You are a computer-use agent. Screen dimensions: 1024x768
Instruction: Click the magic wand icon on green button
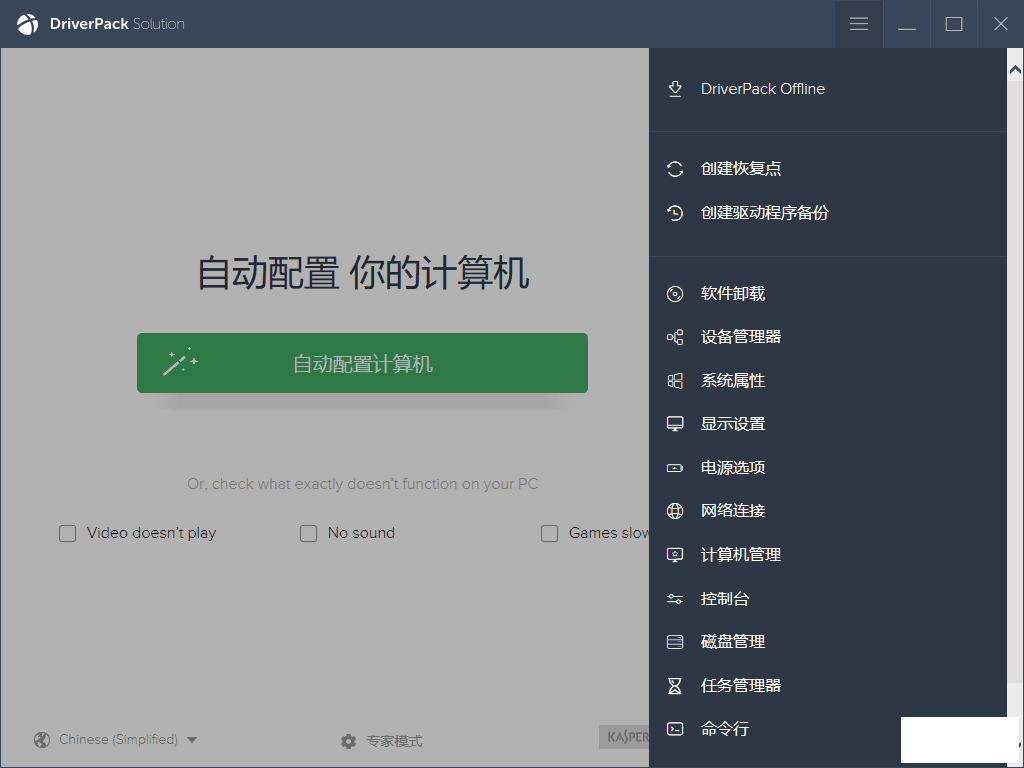pos(180,362)
